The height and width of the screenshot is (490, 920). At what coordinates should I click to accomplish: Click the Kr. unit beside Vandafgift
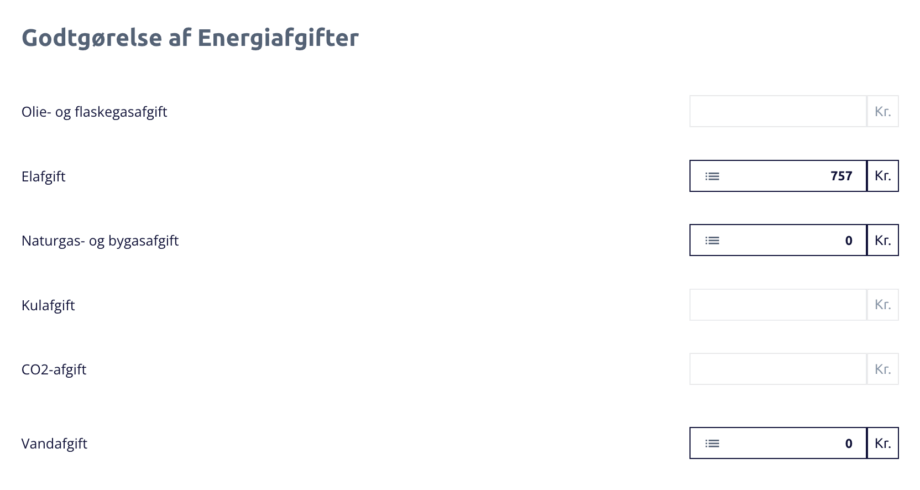click(x=883, y=443)
